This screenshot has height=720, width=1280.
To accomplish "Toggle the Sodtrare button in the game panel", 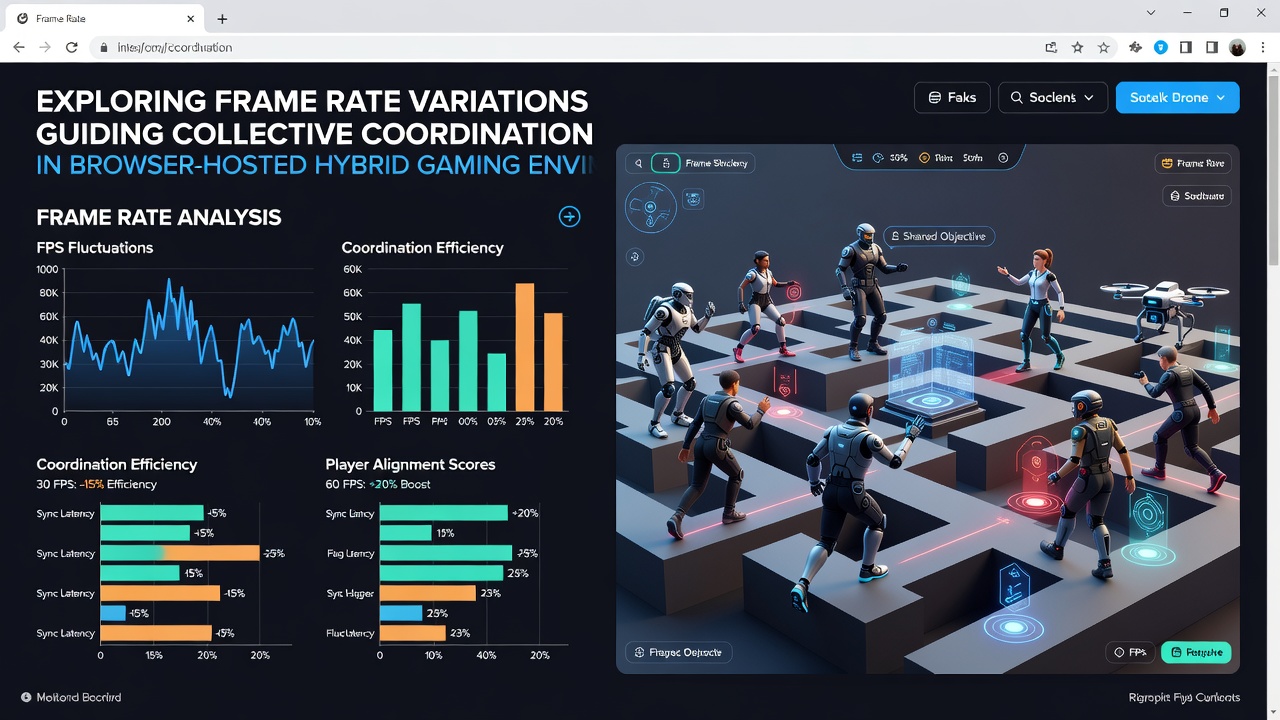I will click(x=1196, y=196).
